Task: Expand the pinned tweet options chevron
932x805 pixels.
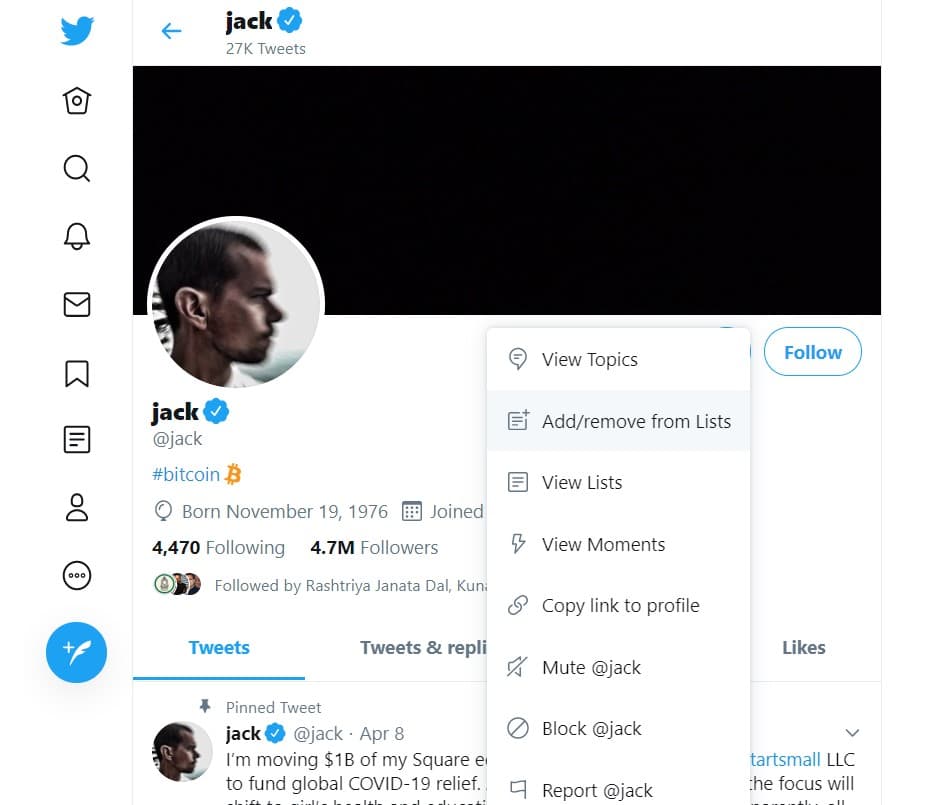Action: [852, 732]
